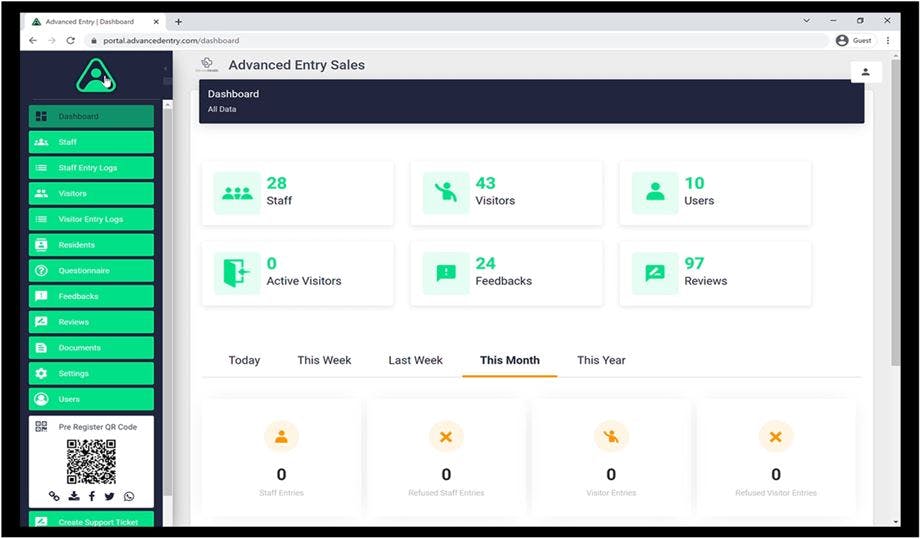Click the orange Visitor Entries icon

click(611, 437)
